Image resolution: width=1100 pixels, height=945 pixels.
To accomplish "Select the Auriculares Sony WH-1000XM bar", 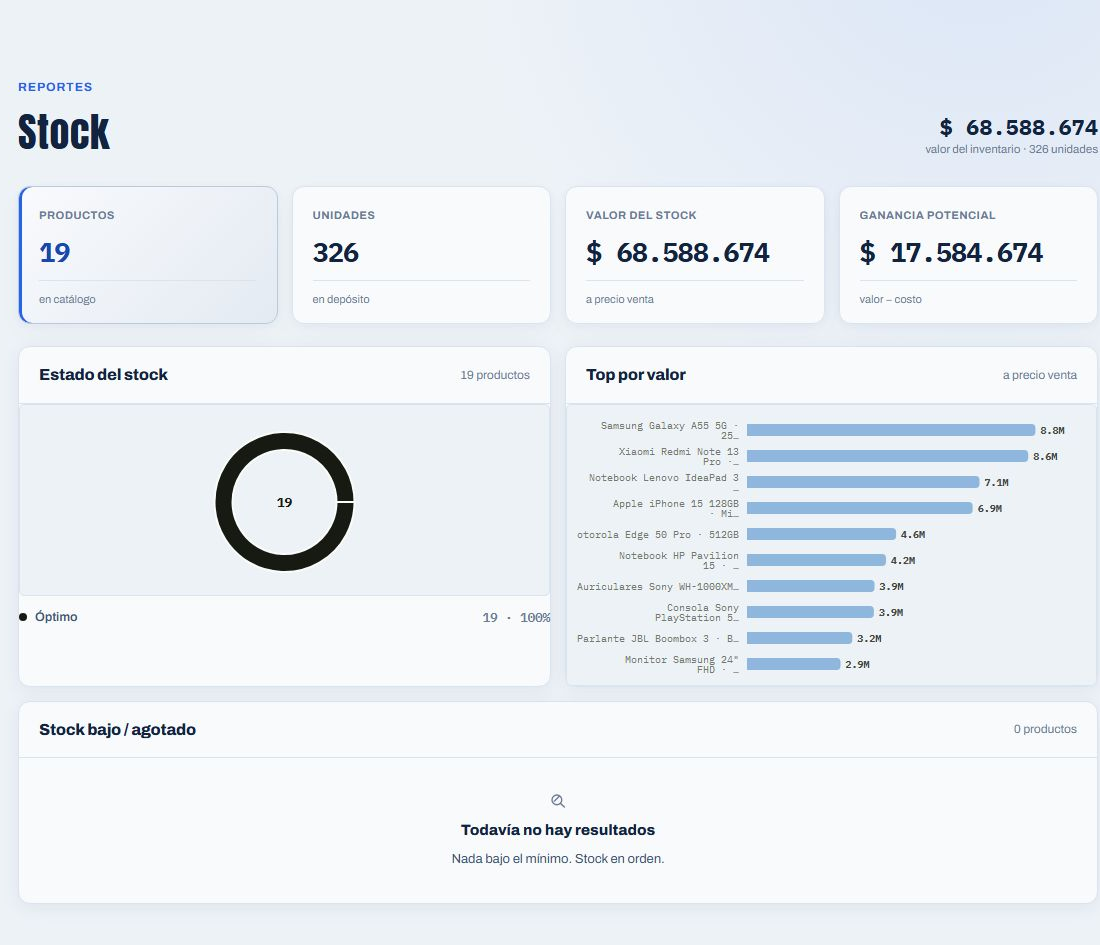I will (810, 586).
